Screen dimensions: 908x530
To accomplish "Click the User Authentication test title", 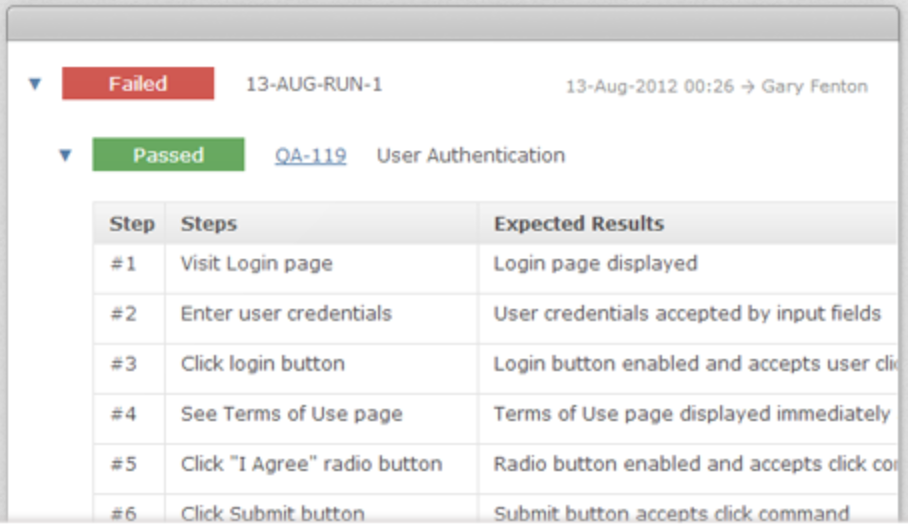I will pyautogui.click(x=471, y=155).
